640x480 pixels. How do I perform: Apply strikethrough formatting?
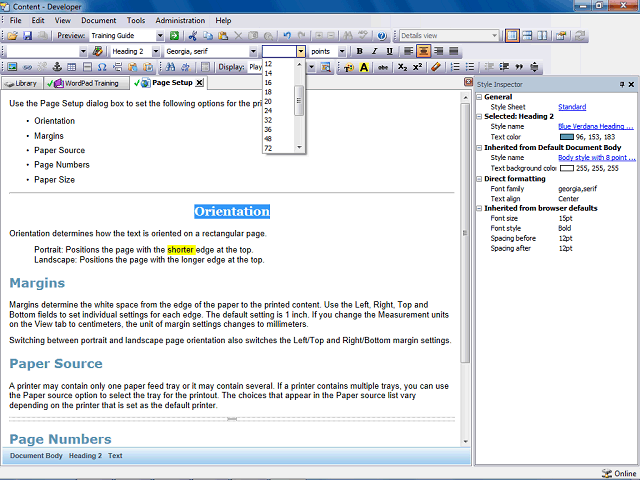point(383,67)
